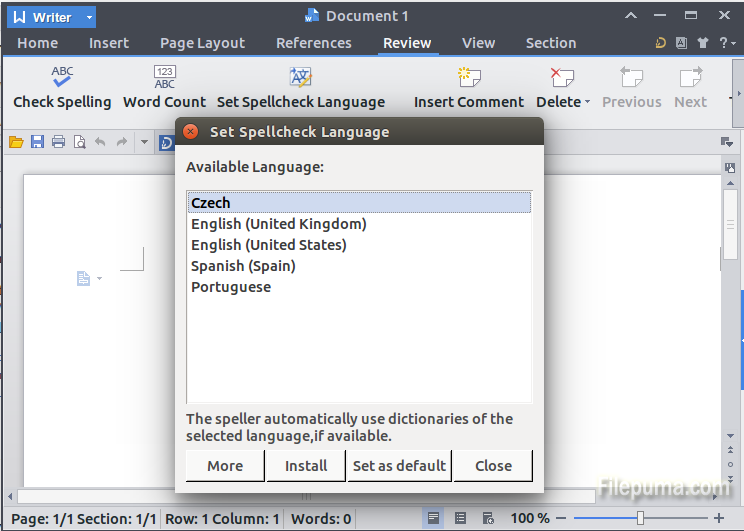
Task: Switch to the References tab
Action: tap(314, 43)
